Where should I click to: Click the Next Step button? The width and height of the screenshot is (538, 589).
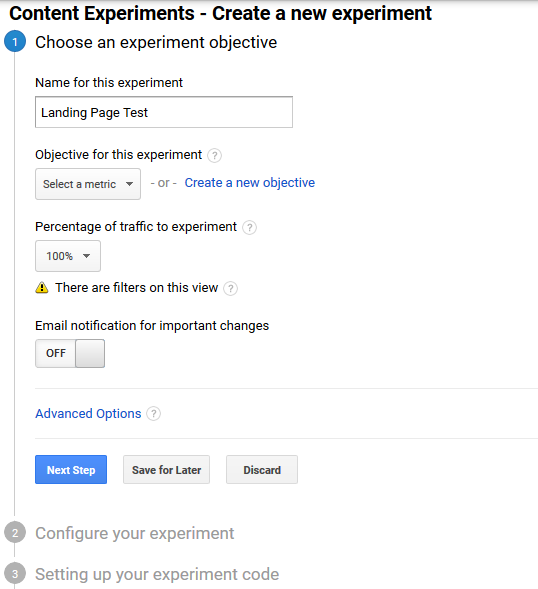coord(71,470)
